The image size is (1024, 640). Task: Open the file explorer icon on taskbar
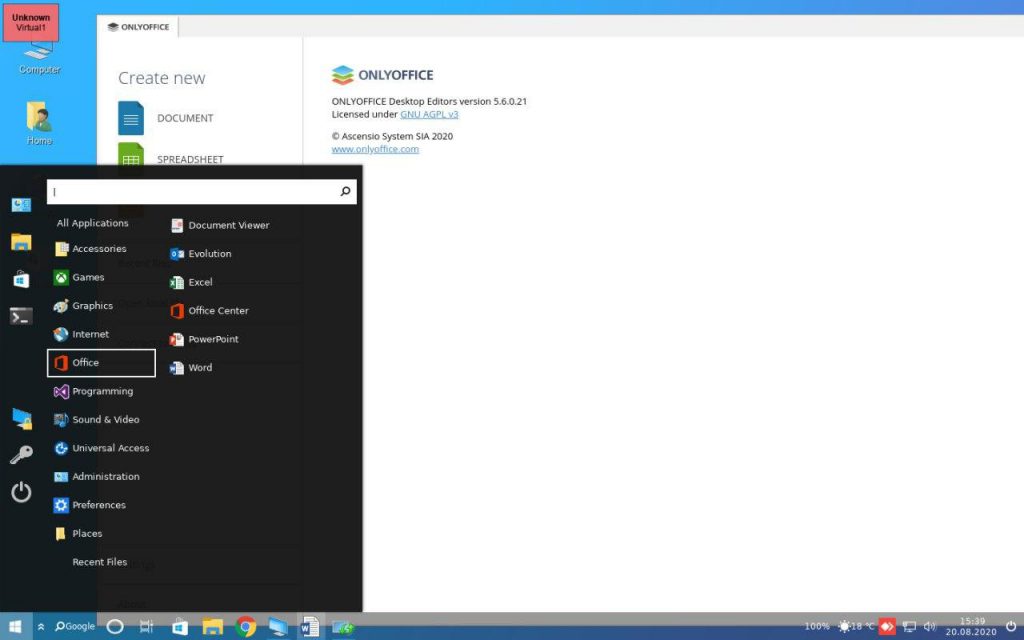tap(212, 627)
